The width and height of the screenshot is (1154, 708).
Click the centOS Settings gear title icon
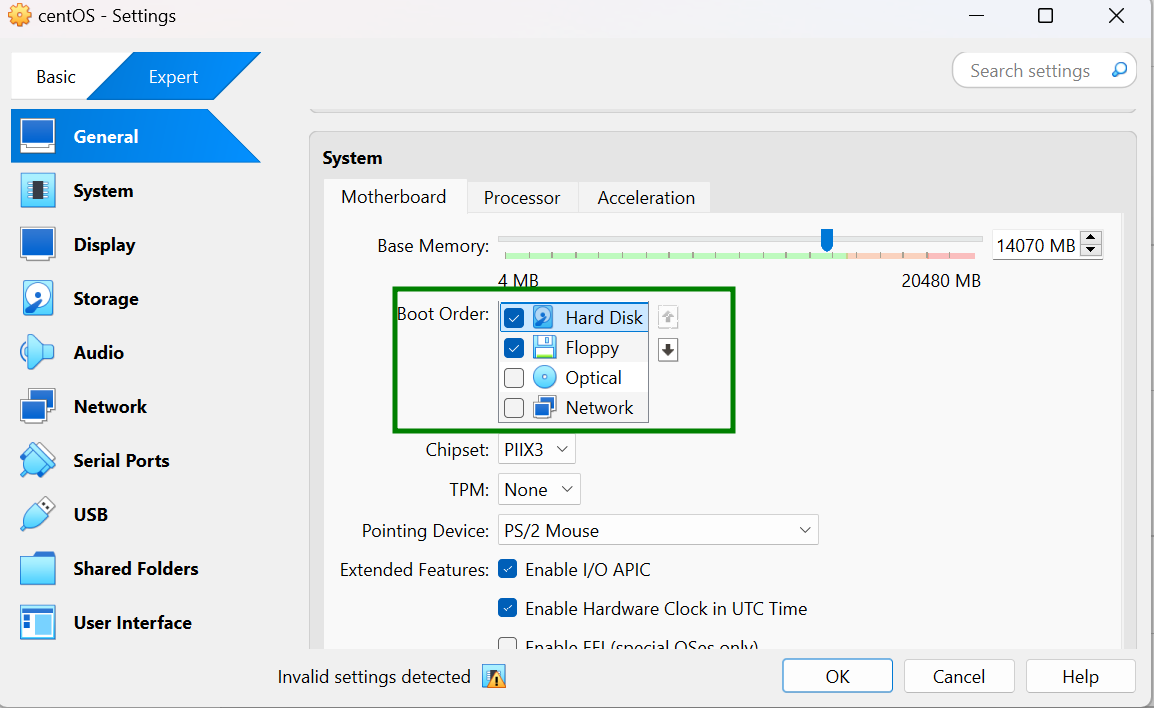point(20,15)
